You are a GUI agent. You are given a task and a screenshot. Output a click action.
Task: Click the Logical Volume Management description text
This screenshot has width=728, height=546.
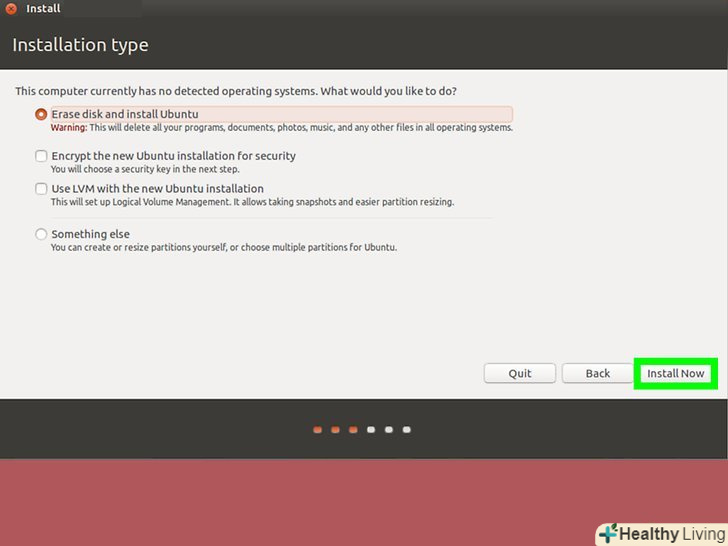[253, 202]
